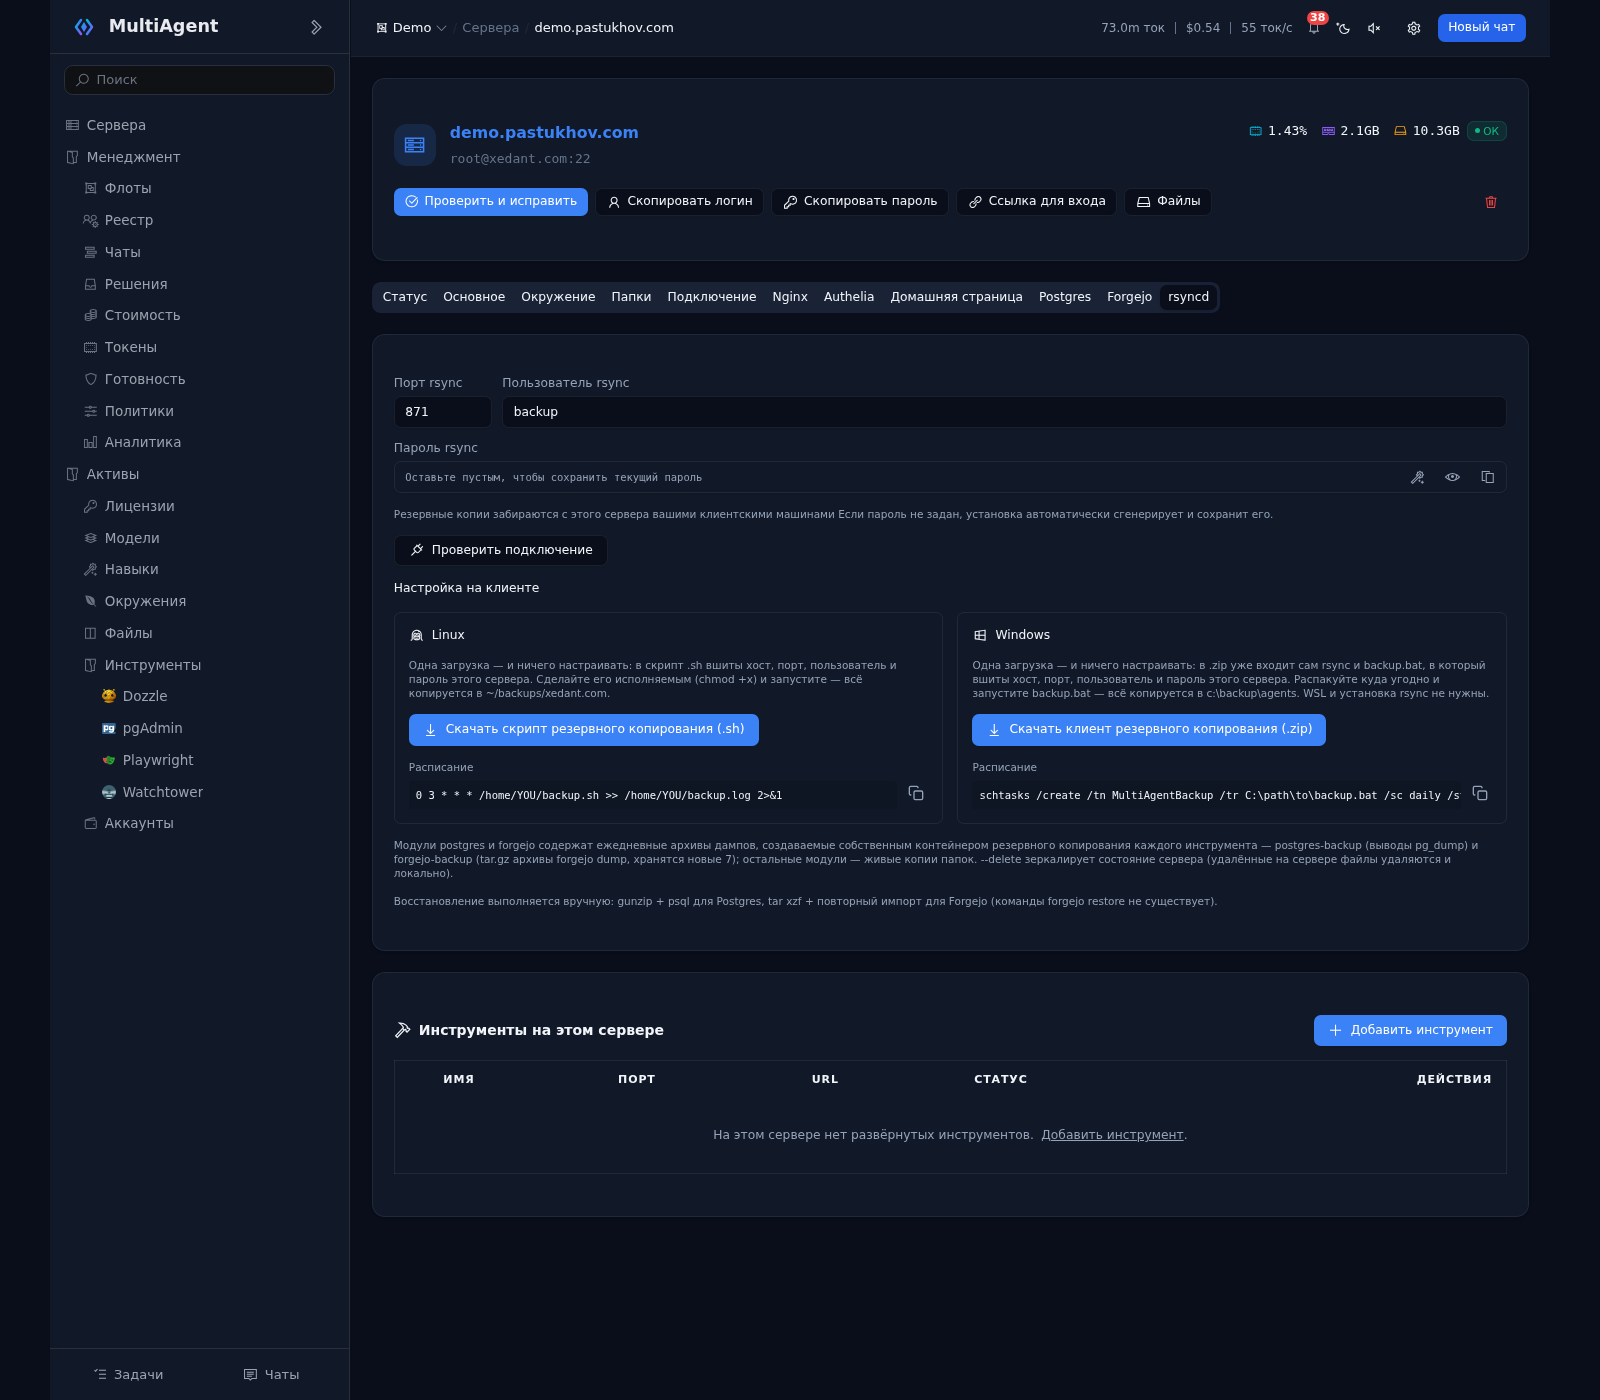The image size is (1600, 1400).
Task: Click Скопировать пароль button
Action: click(x=860, y=202)
